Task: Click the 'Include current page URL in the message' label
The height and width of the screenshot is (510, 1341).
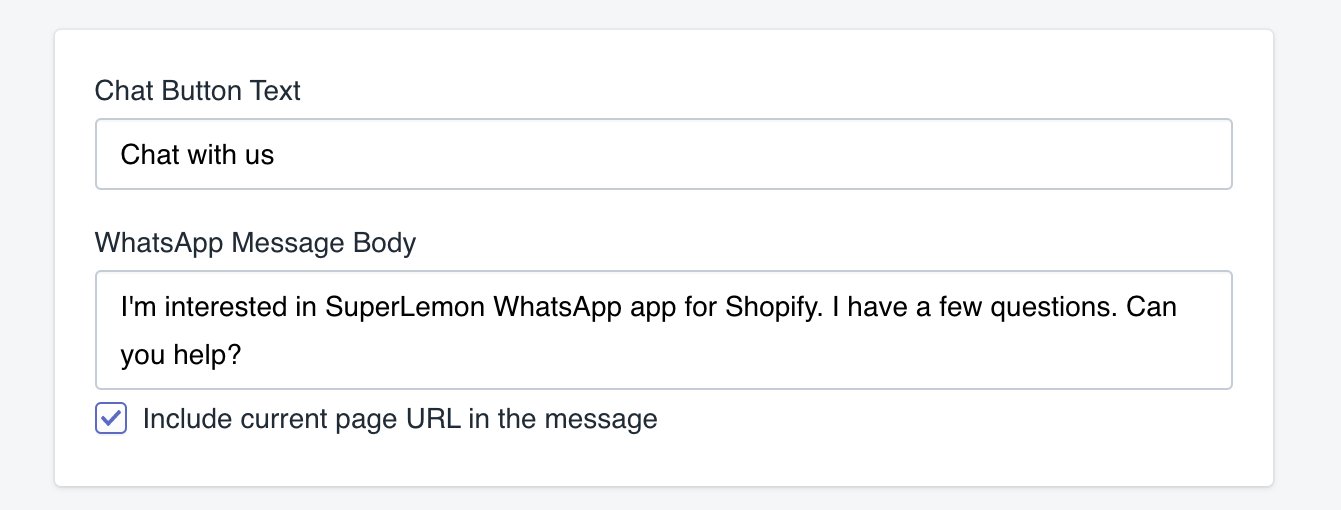Action: (400, 419)
